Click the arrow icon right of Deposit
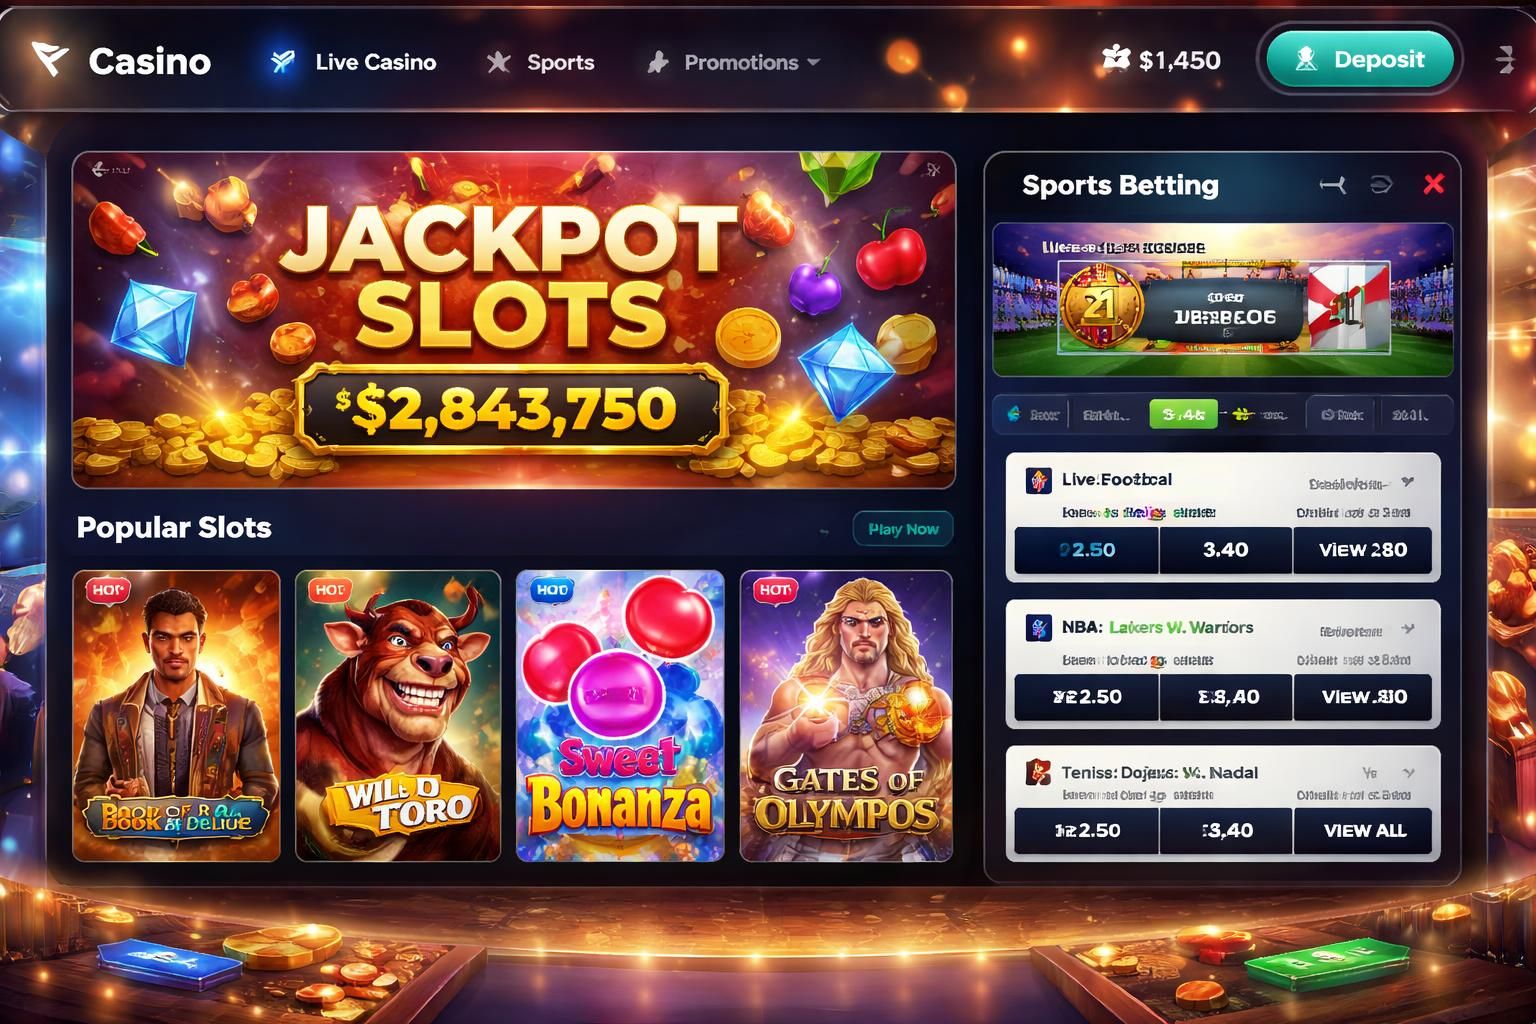The width and height of the screenshot is (1536, 1024). [1505, 60]
